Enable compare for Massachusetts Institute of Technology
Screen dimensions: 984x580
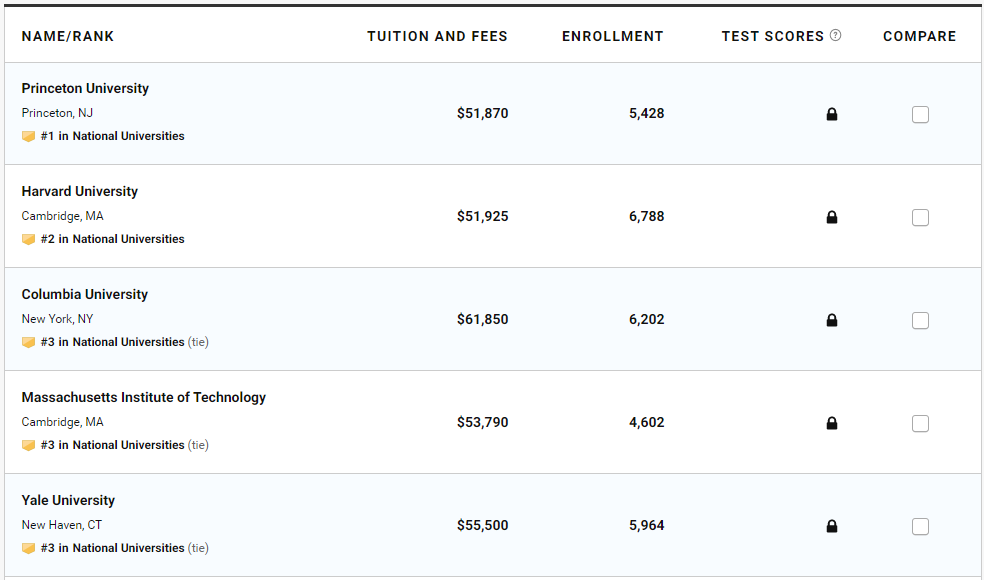coord(920,424)
